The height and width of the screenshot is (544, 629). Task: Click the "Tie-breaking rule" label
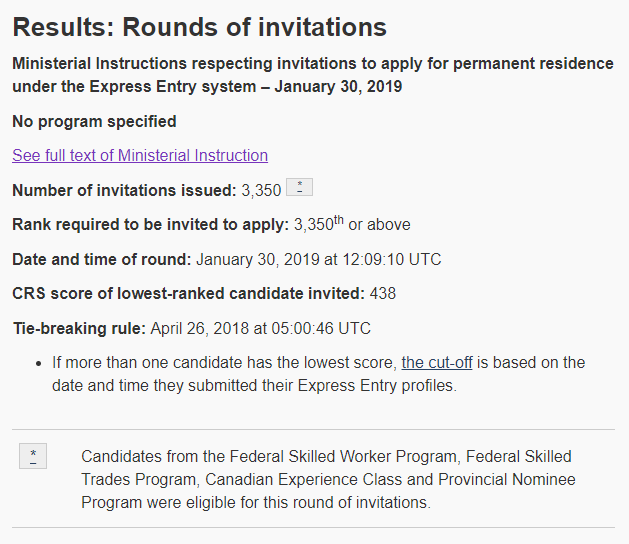pos(80,328)
